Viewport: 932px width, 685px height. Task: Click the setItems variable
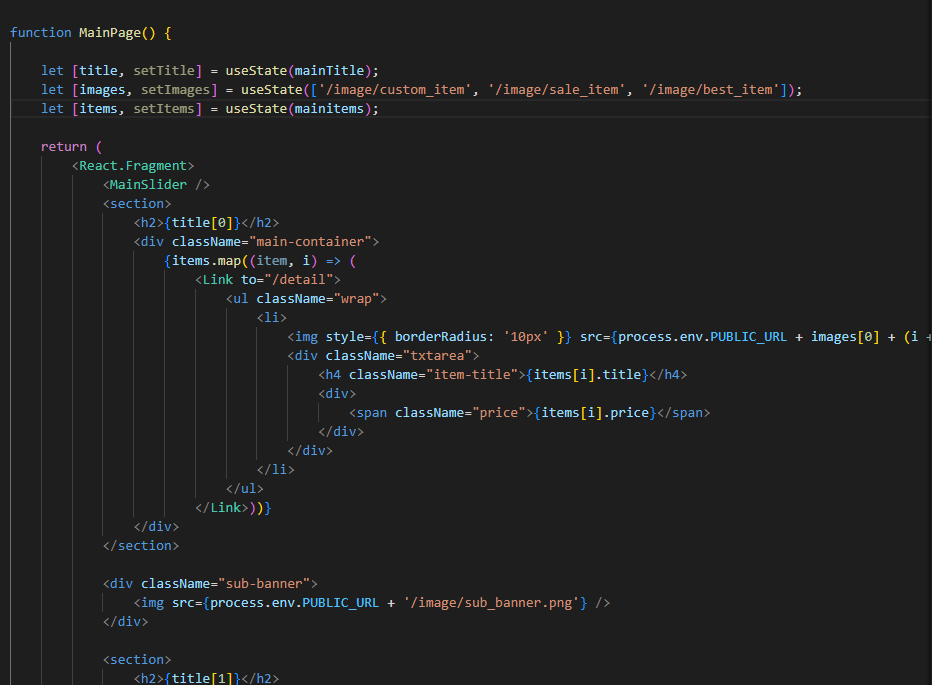tap(163, 109)
